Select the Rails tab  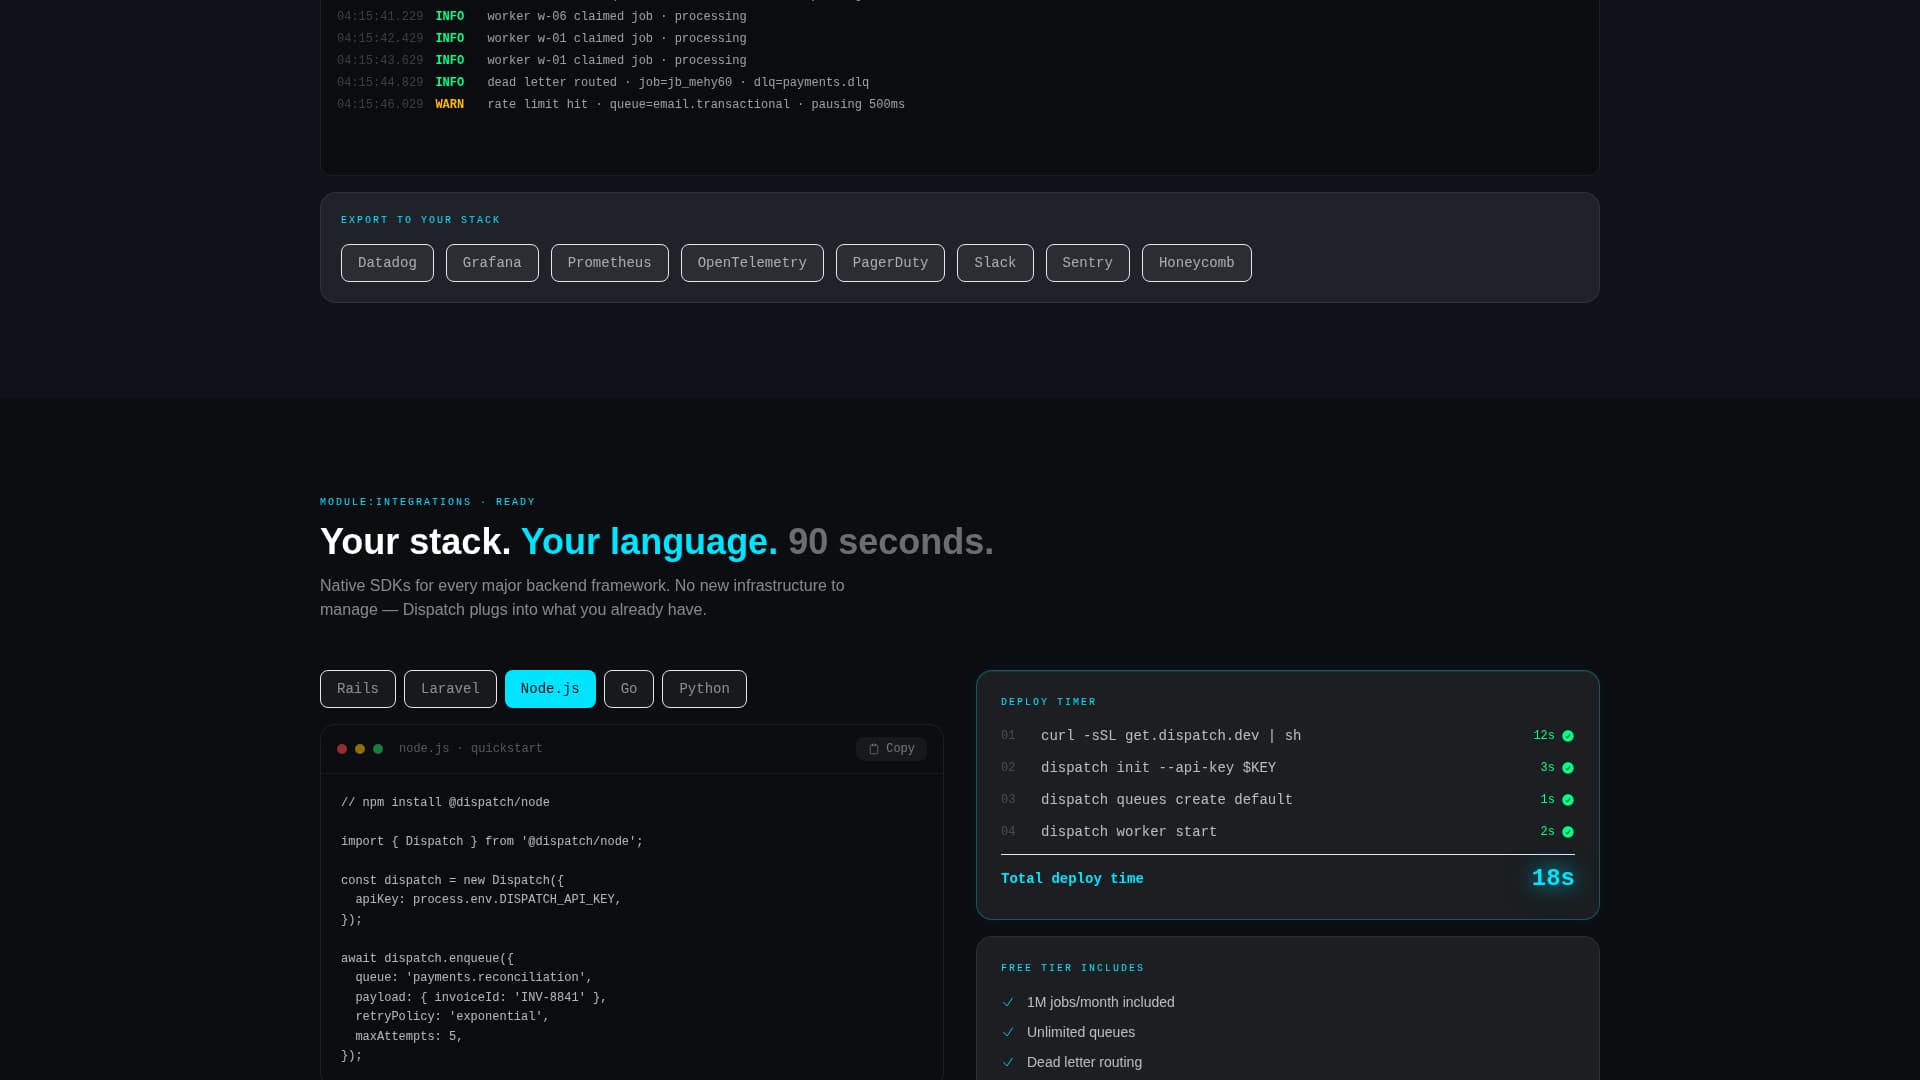(x=358, y=689)
